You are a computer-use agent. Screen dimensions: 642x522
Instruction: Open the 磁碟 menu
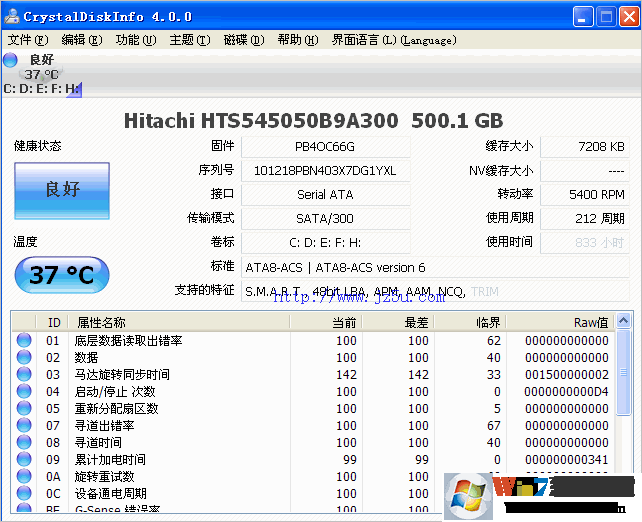tap(243, 40)
